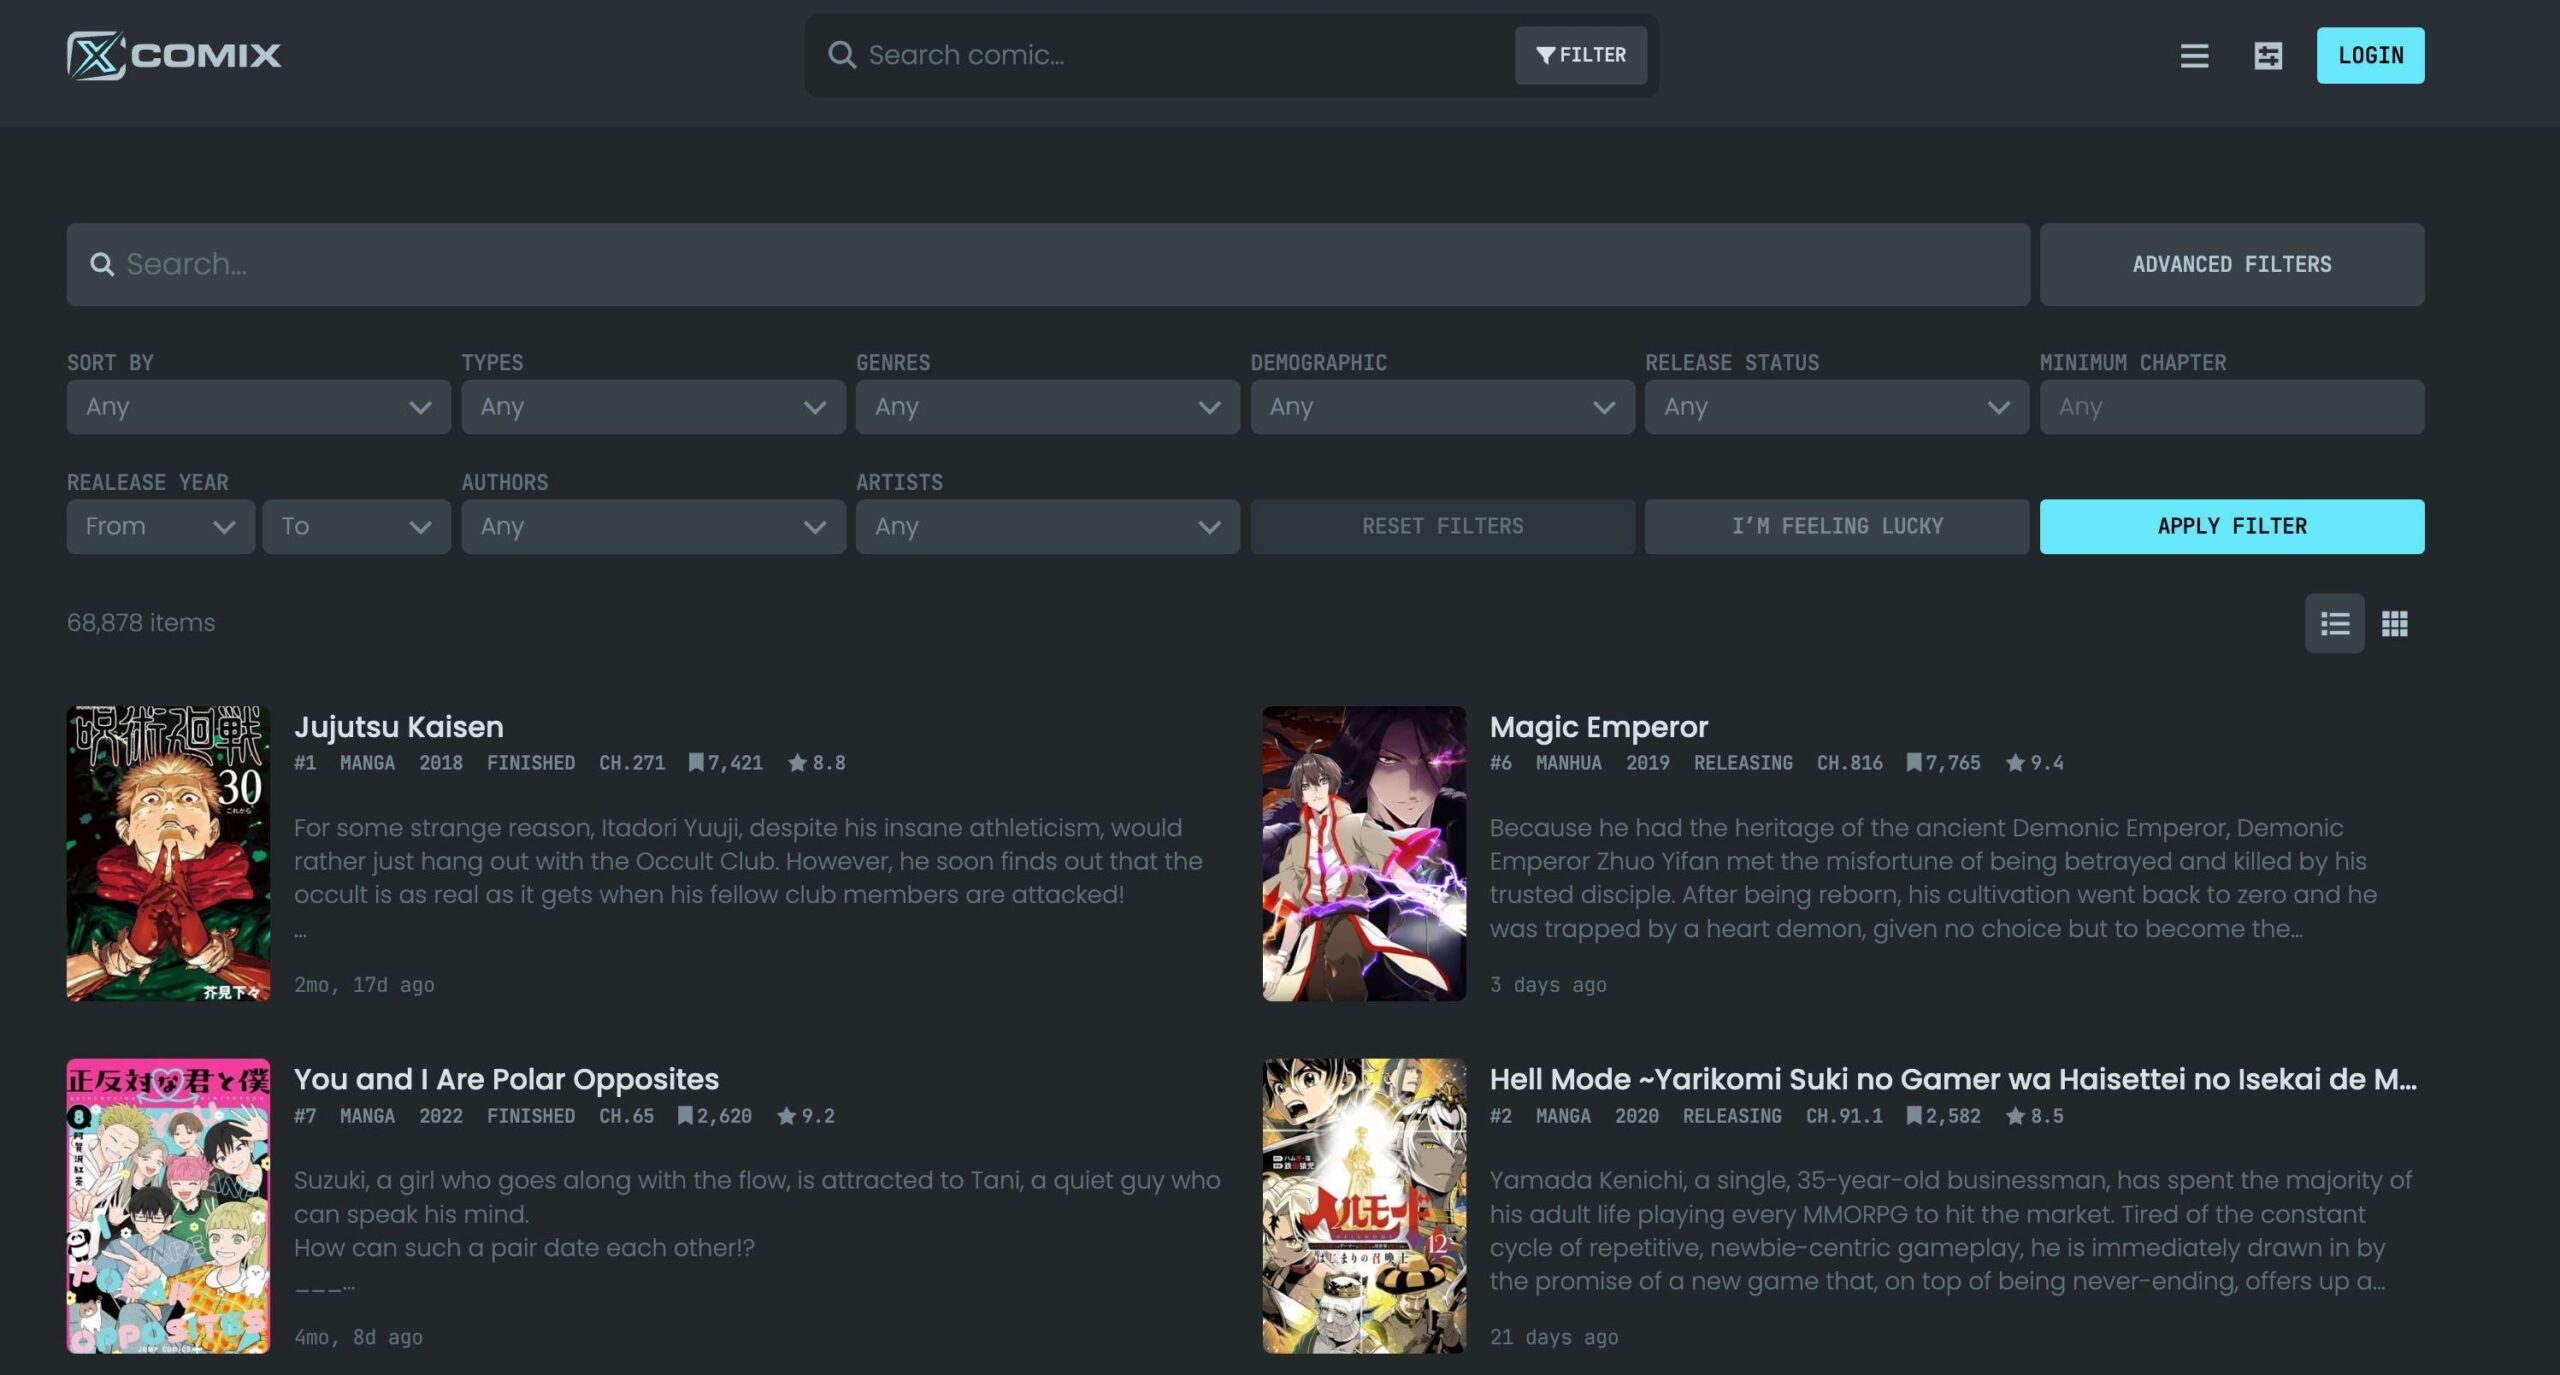Open the Sort By dropdown
The width and height of the screenshot is (2560, 1375).
258,407
